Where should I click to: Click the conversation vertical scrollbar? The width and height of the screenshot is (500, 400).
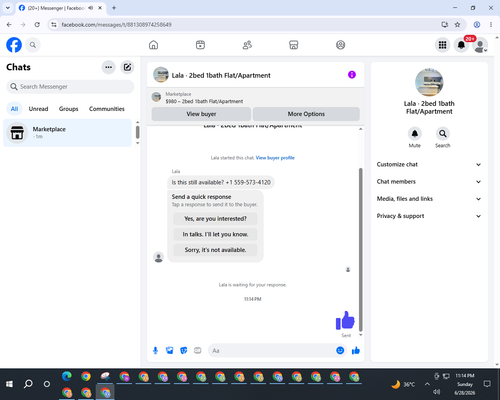point(360,250)
